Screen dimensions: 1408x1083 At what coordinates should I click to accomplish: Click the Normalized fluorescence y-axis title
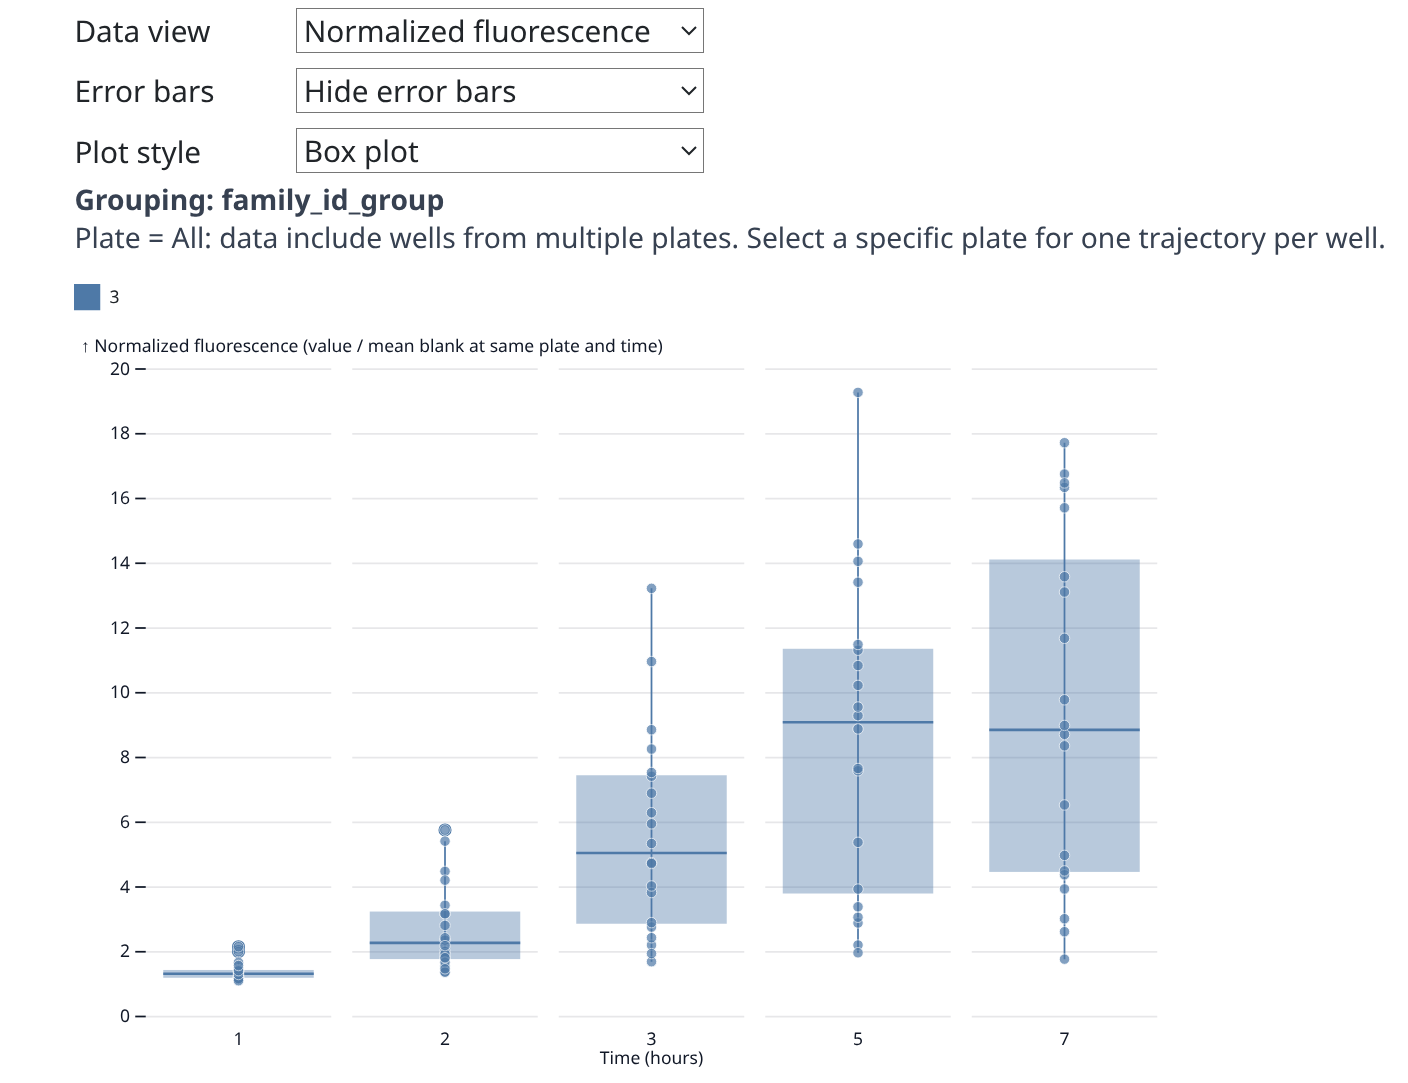[378, 346]
